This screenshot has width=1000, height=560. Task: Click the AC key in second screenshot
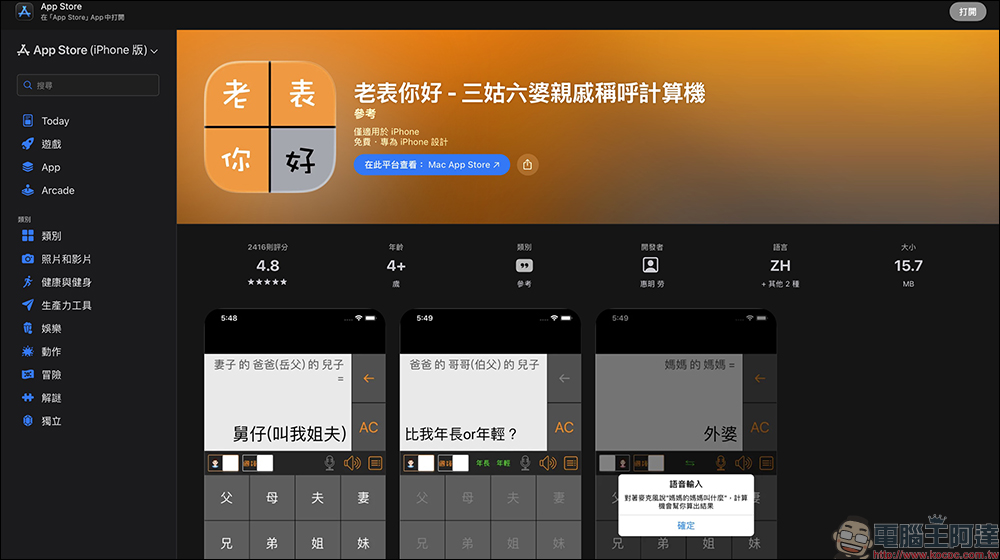pos(564,427)
